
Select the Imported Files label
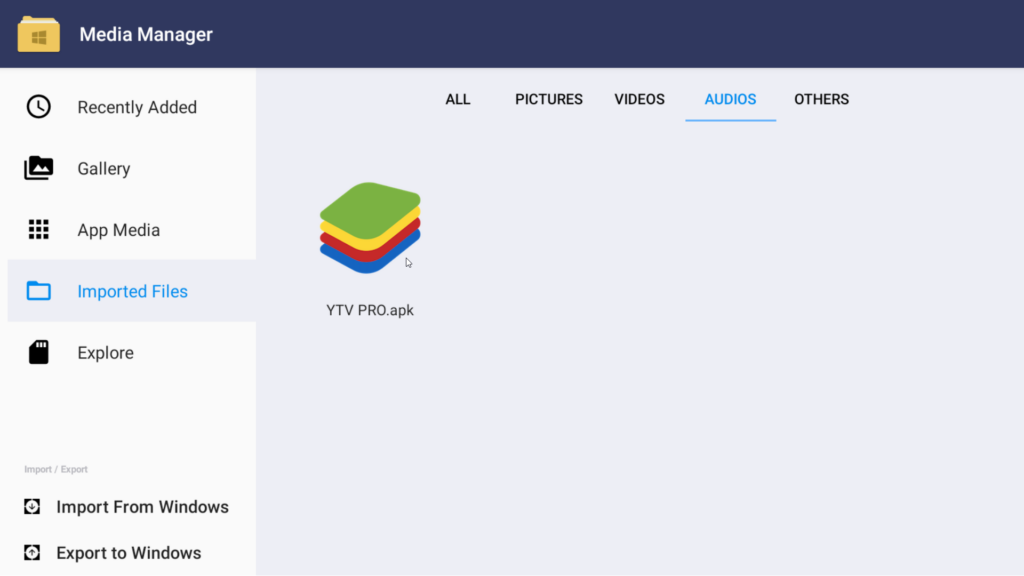(133, 291)
